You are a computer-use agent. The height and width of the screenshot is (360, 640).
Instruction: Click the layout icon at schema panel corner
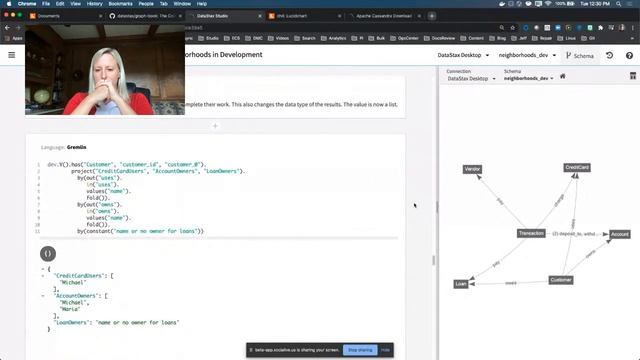click(x=633, y=76)
